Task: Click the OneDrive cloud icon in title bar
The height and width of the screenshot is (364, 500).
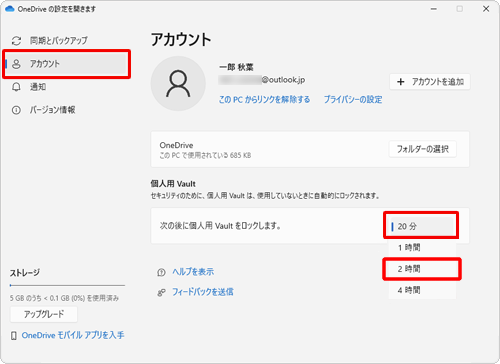Action: [10, 9]
